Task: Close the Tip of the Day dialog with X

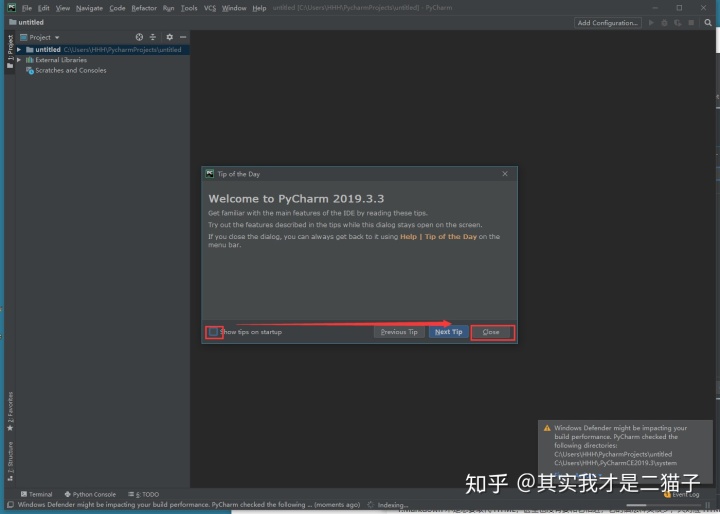Action: tap(505, 174)
